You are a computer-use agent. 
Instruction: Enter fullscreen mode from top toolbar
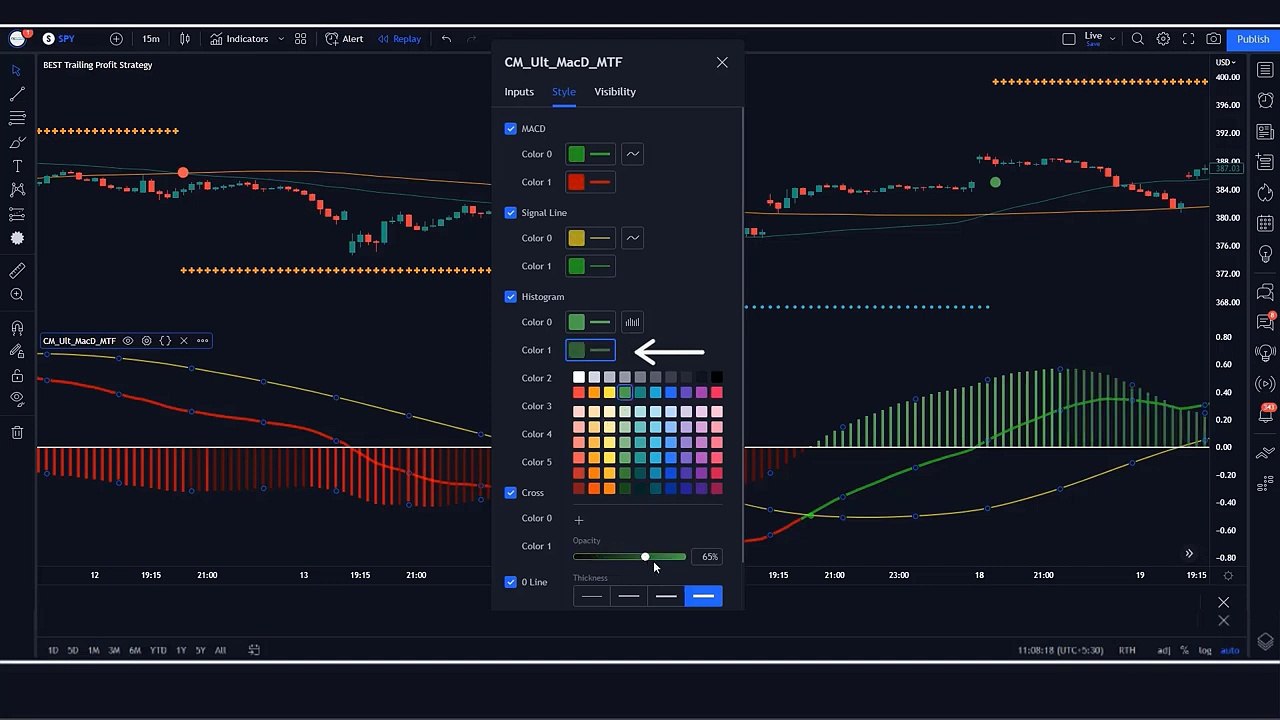coord(1188,39)
